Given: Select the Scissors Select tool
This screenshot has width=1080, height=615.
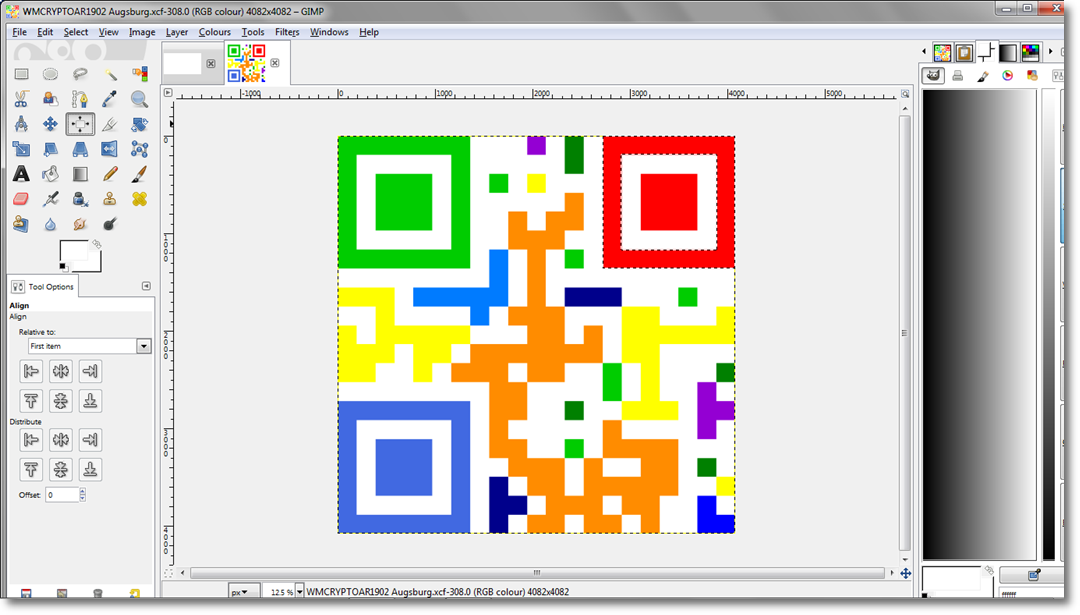Looking at the screenshot, I should 21,99.
